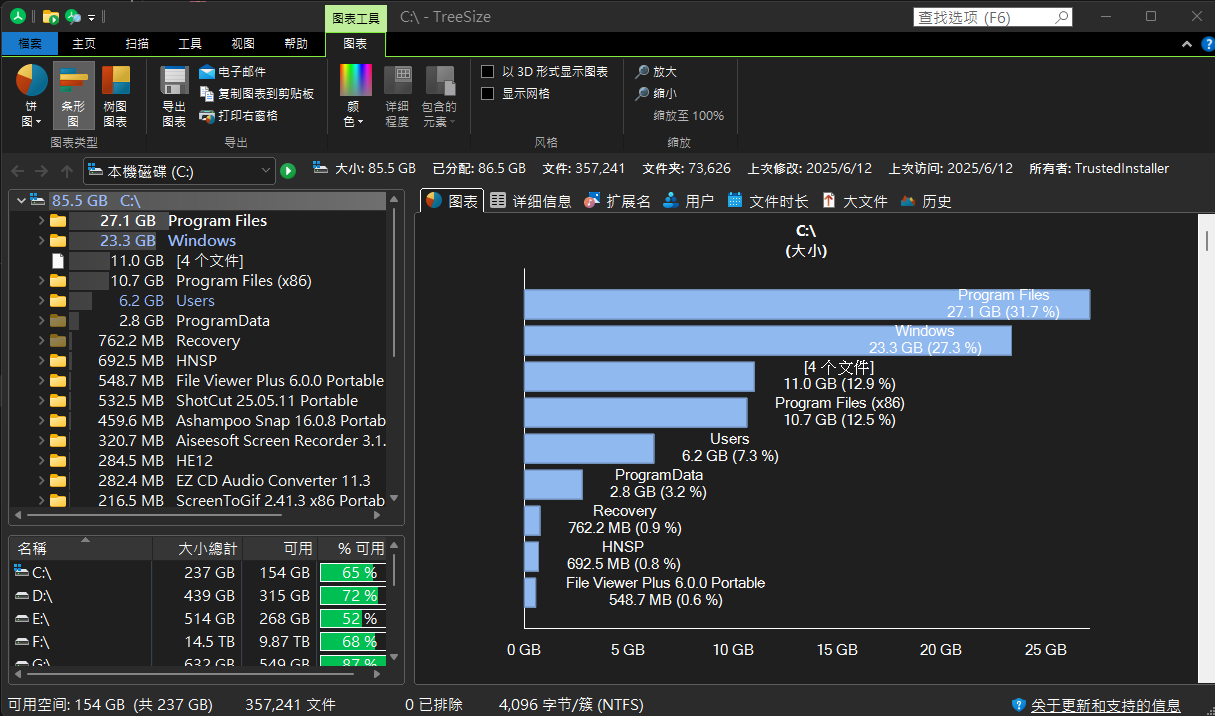Click the Users chart bar

pyautogui.click(x=589, y=448)
